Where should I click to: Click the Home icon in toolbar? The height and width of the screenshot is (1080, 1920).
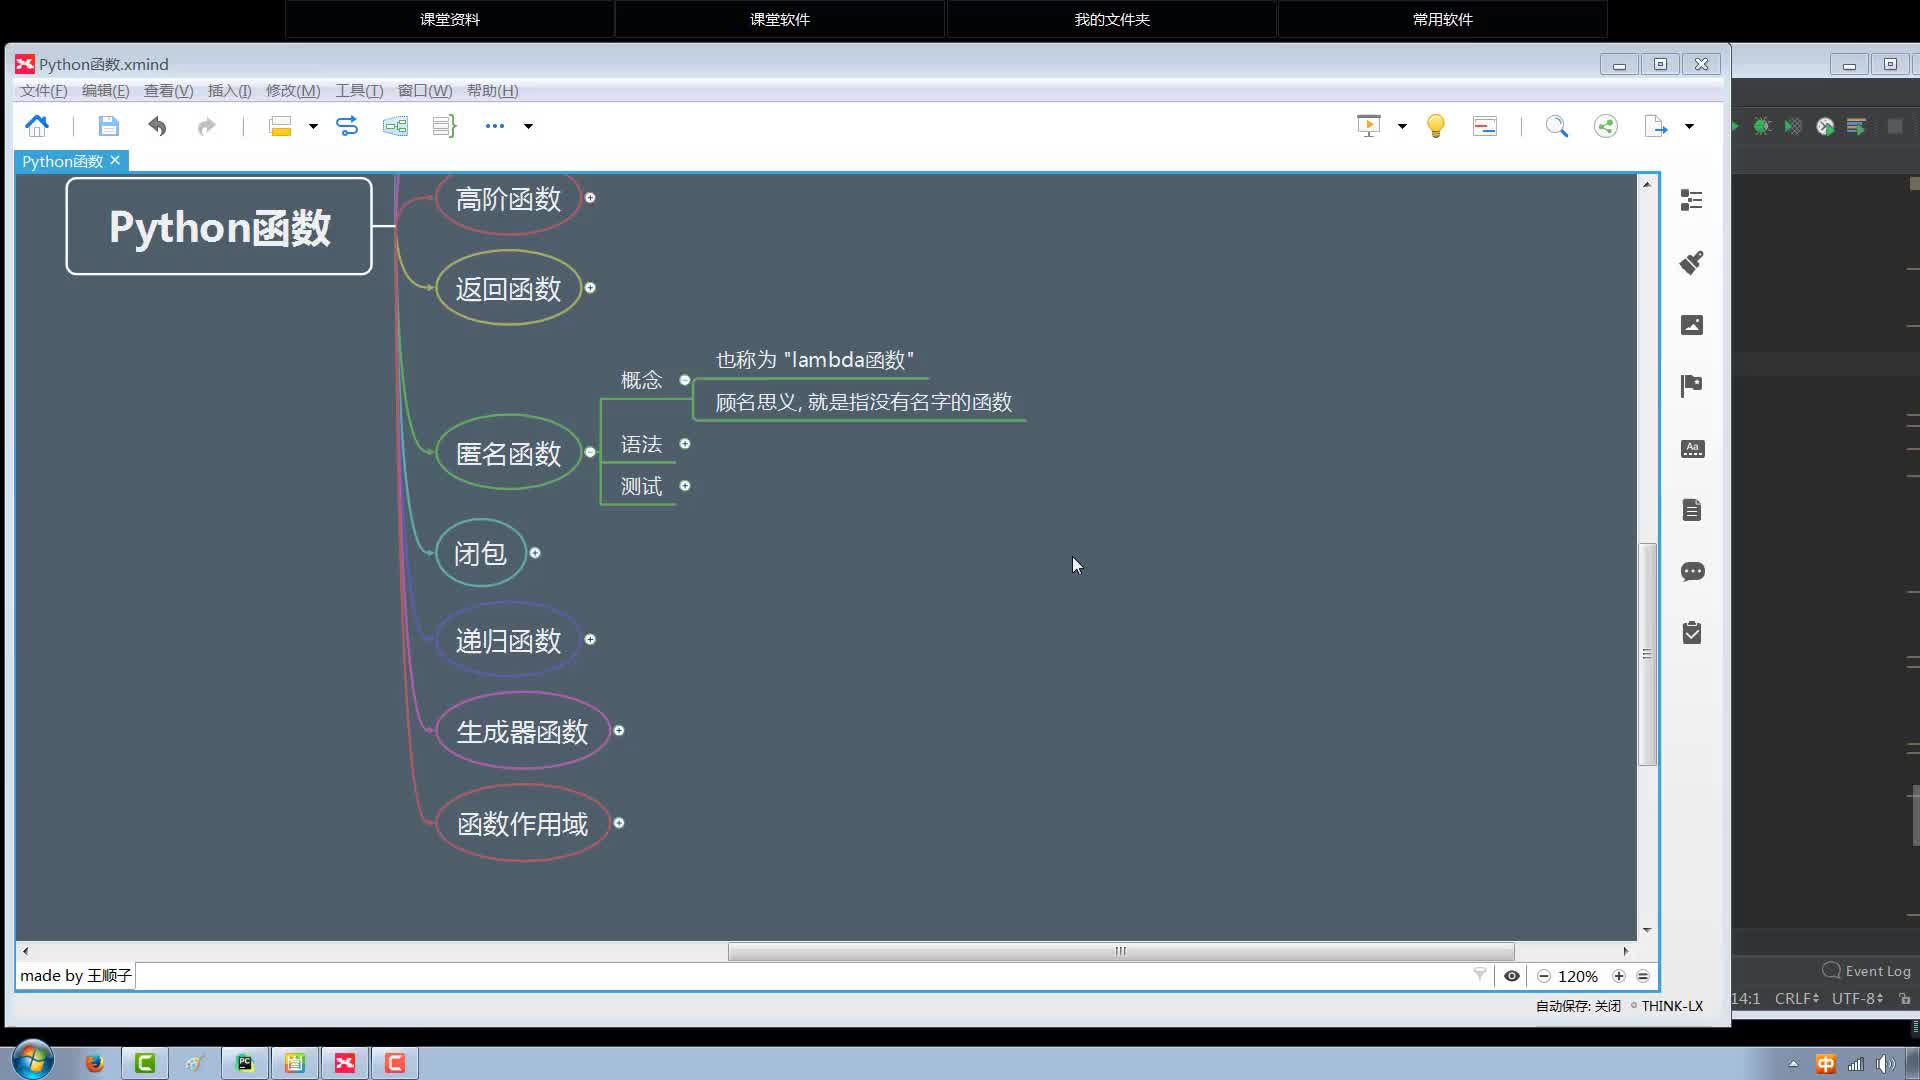[37, 126]
